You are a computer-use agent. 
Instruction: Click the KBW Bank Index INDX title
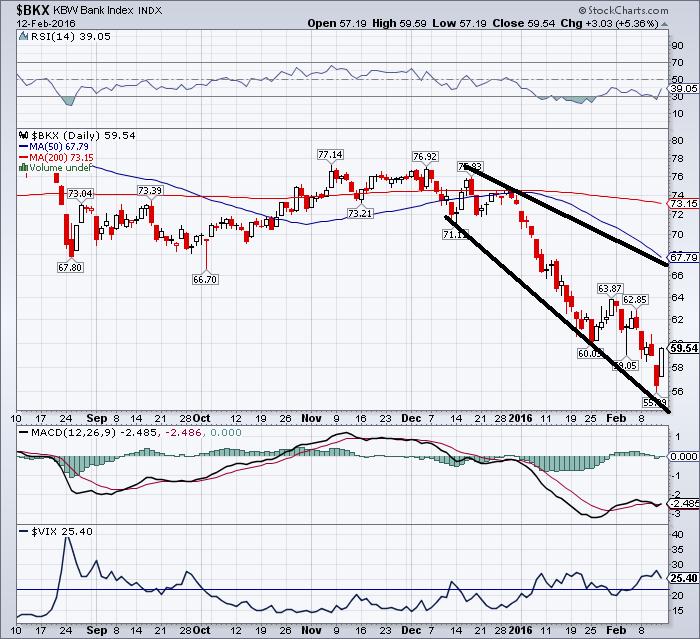(108, 10)
